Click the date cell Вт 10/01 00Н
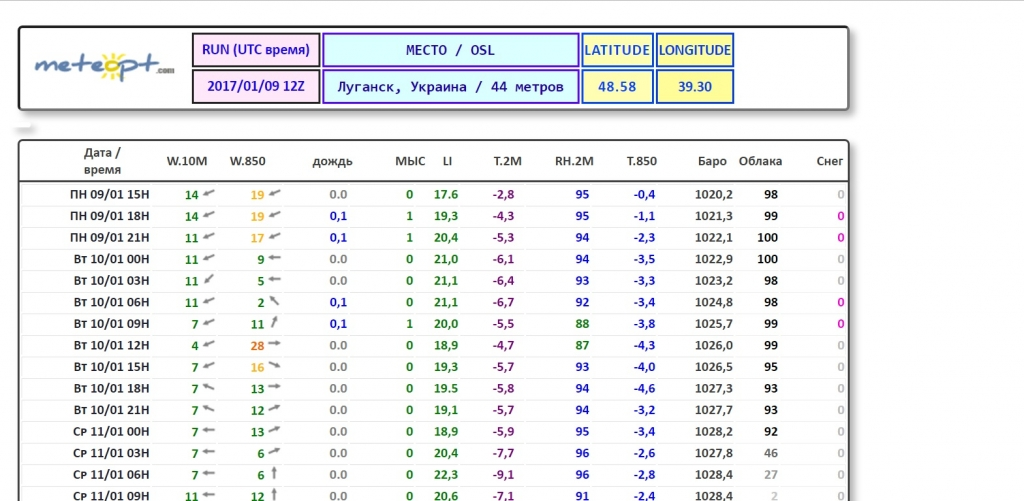The height and width of the screenshot is (501, 1024). 112,259
